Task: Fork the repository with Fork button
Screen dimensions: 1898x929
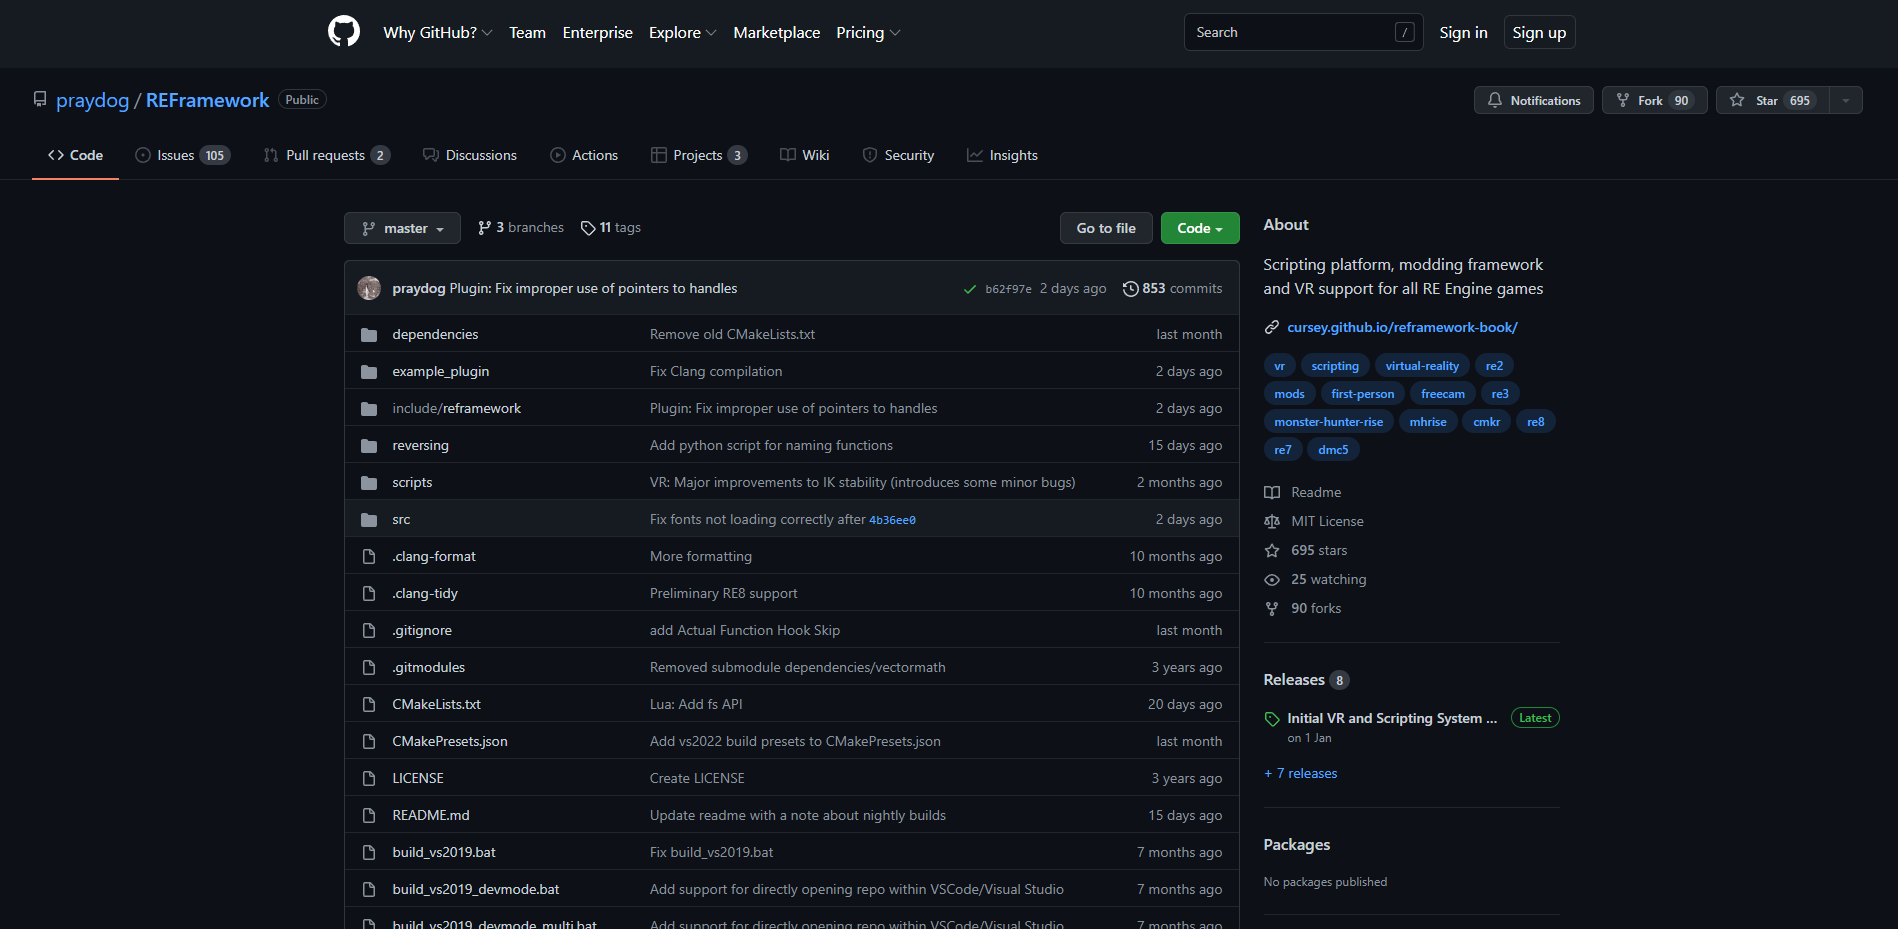Action: (1655, 100)
